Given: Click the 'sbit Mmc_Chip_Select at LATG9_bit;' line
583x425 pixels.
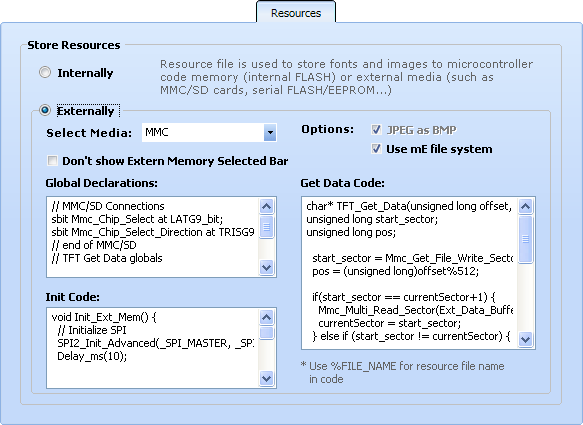Looking at the screenshot, I should click(137, 219).
